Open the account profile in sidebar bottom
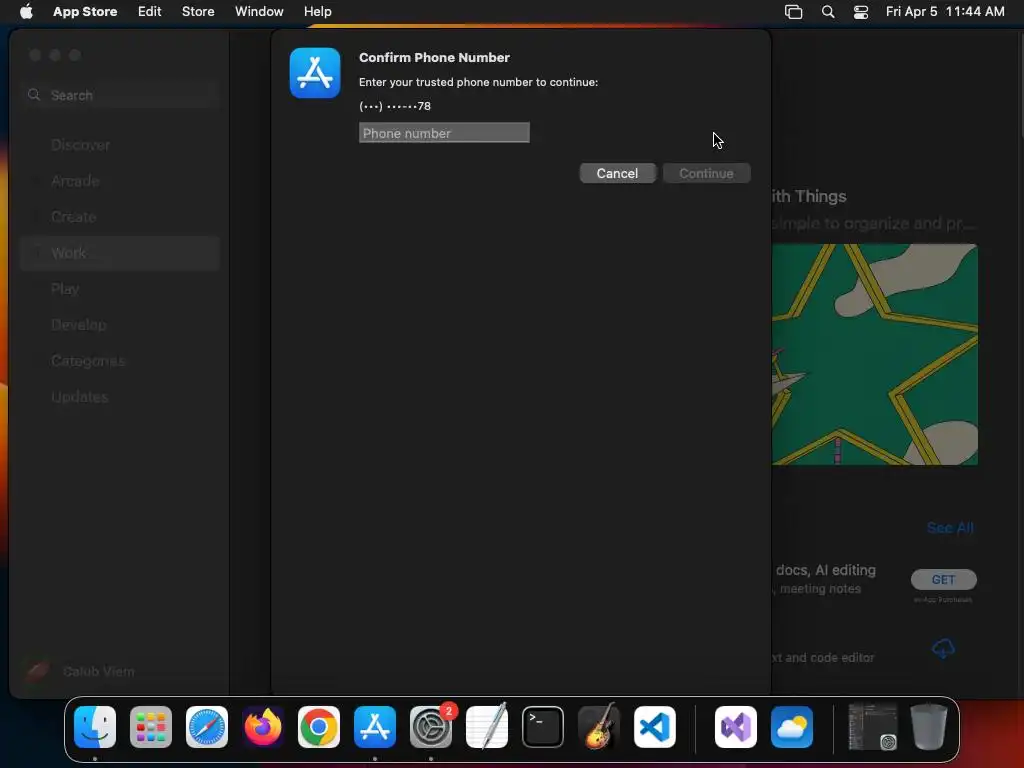The height and width of the screenshot is (768, 1024). pyautogui.click(x=82, y=671)
